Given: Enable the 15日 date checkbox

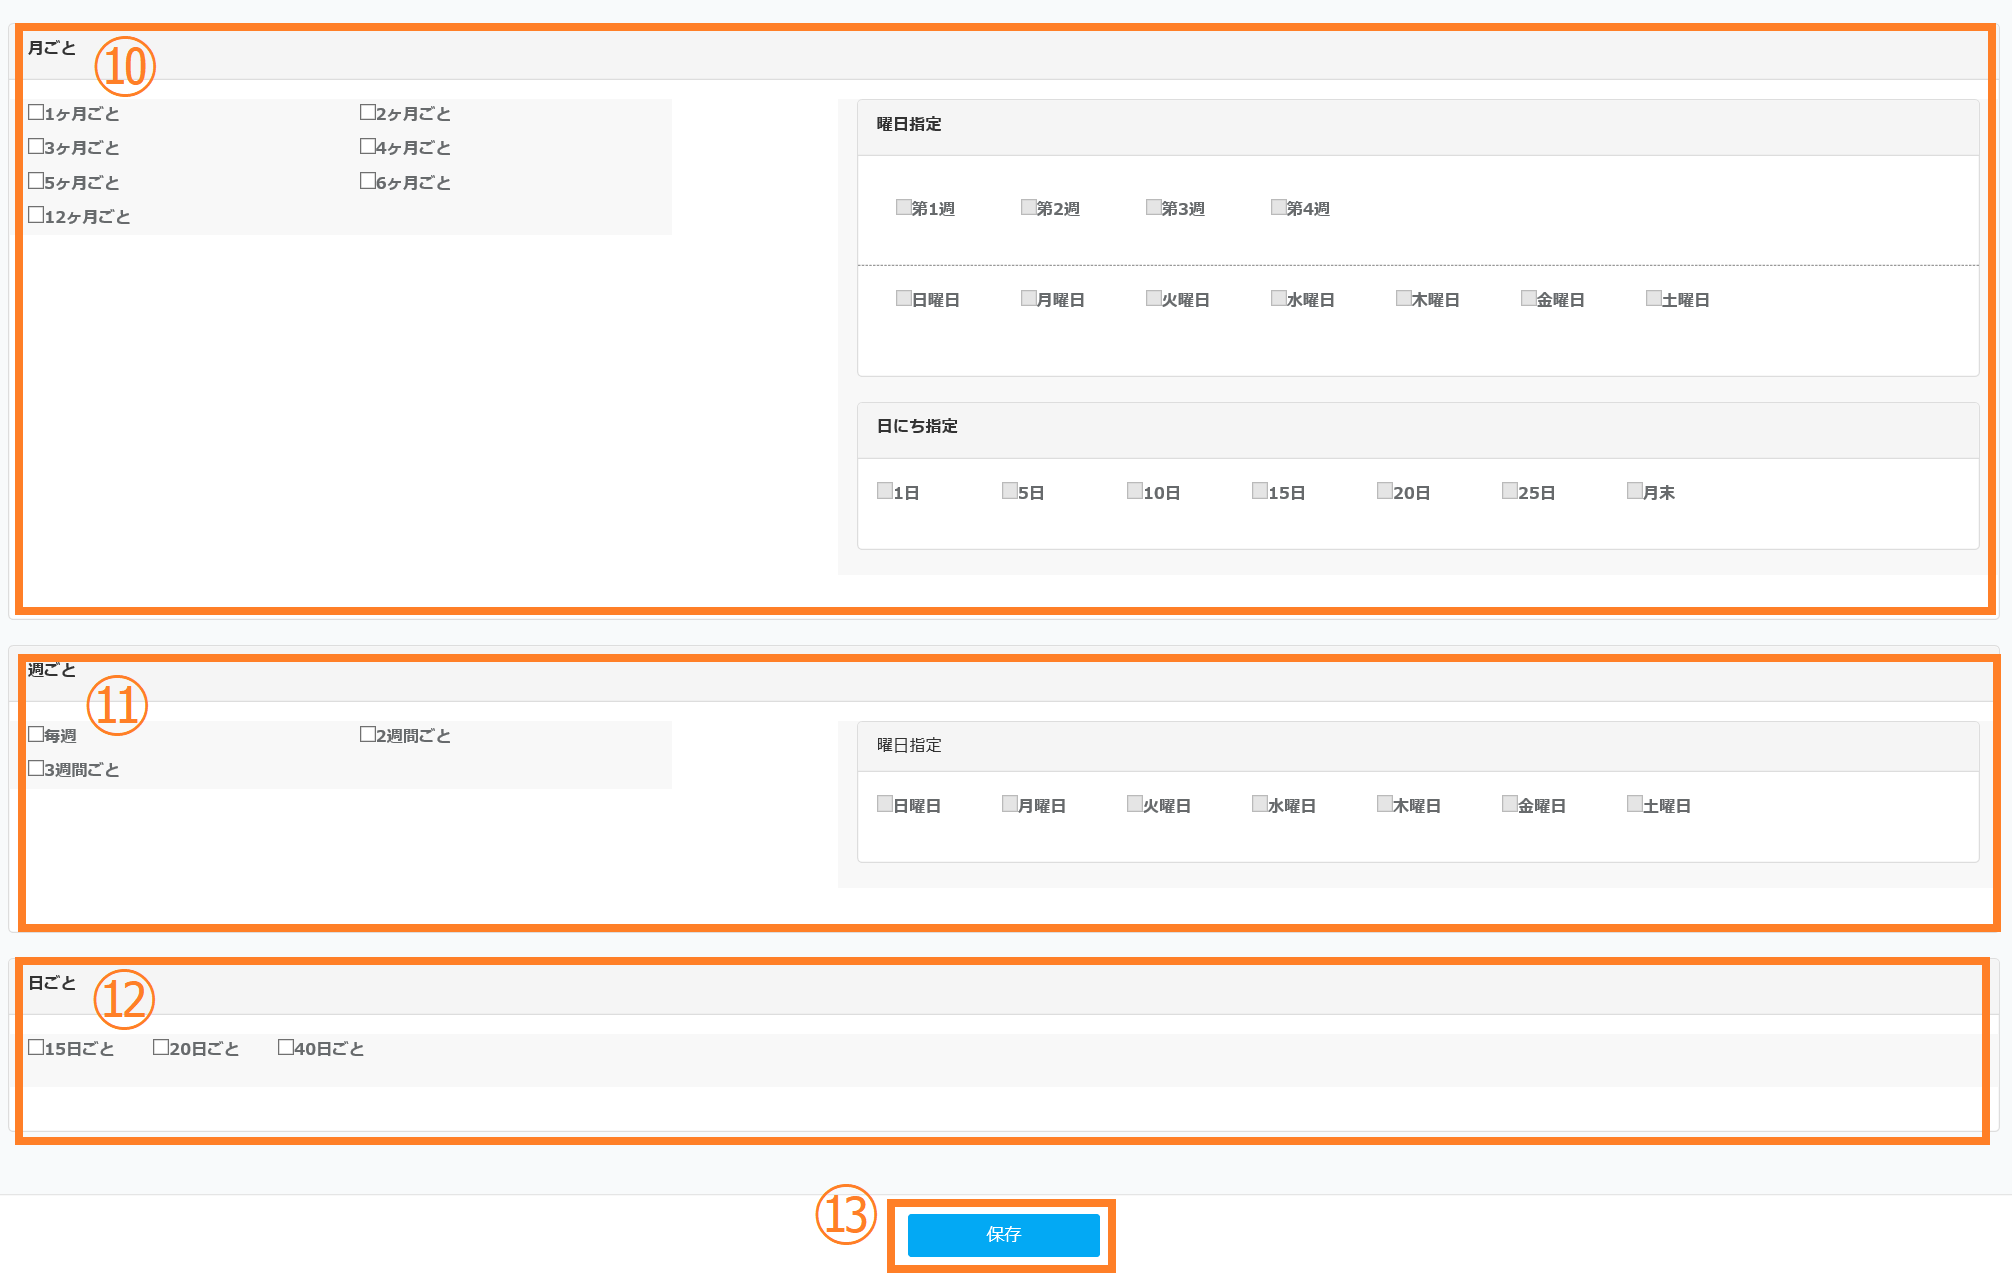Looking at the screenshot, I should tap(1260, 491).
